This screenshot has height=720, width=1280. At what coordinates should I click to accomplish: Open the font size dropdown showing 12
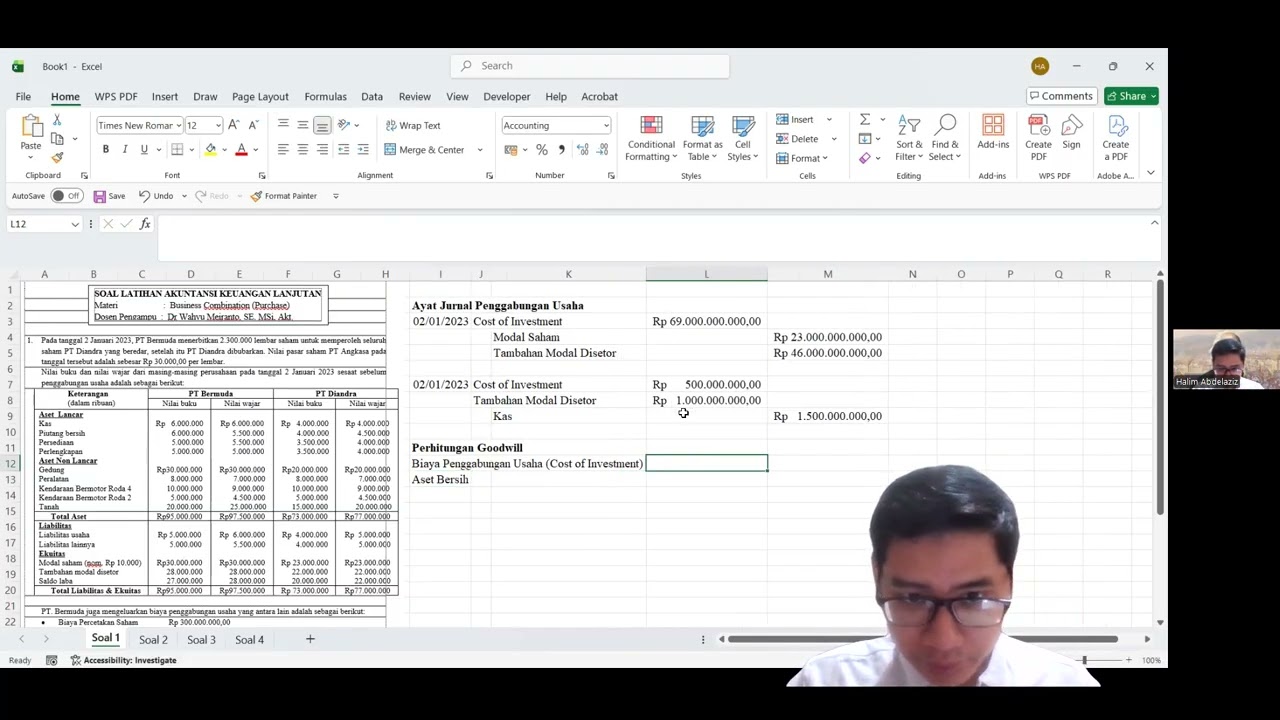coord(217,126)
